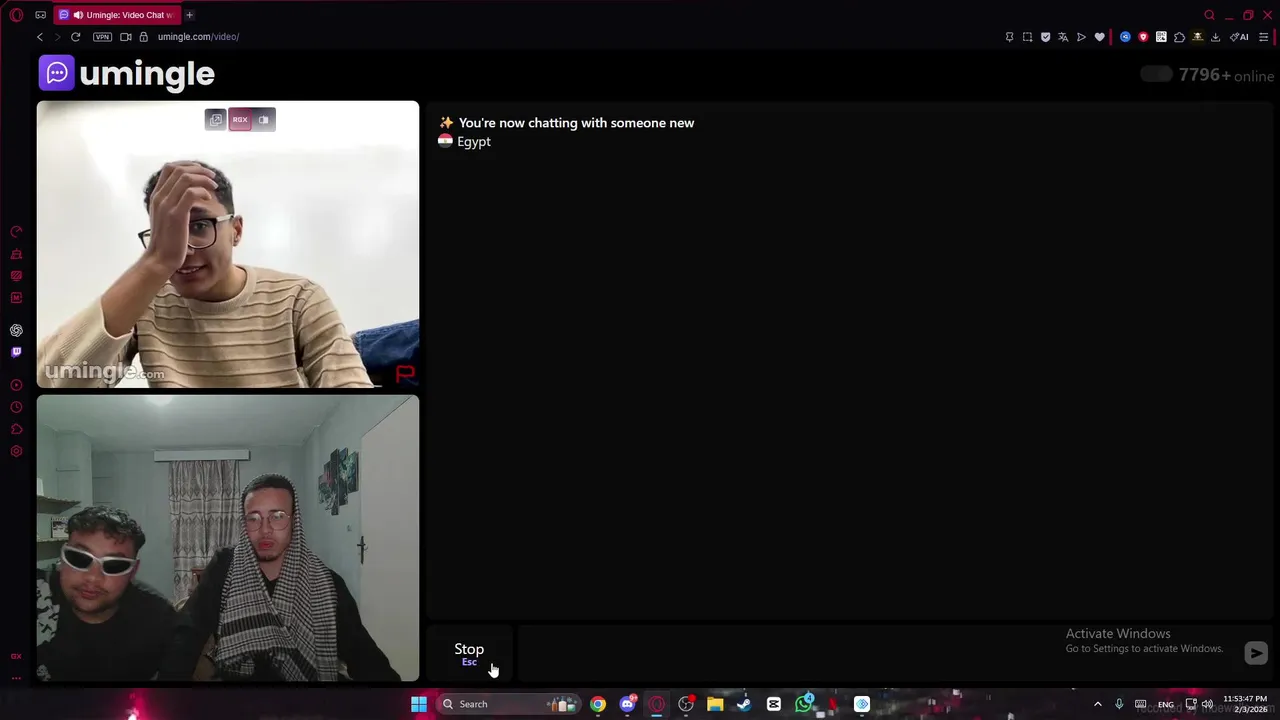1280x720 pixels.
Task: Open a new browser tab
Action: coord(189,15)
